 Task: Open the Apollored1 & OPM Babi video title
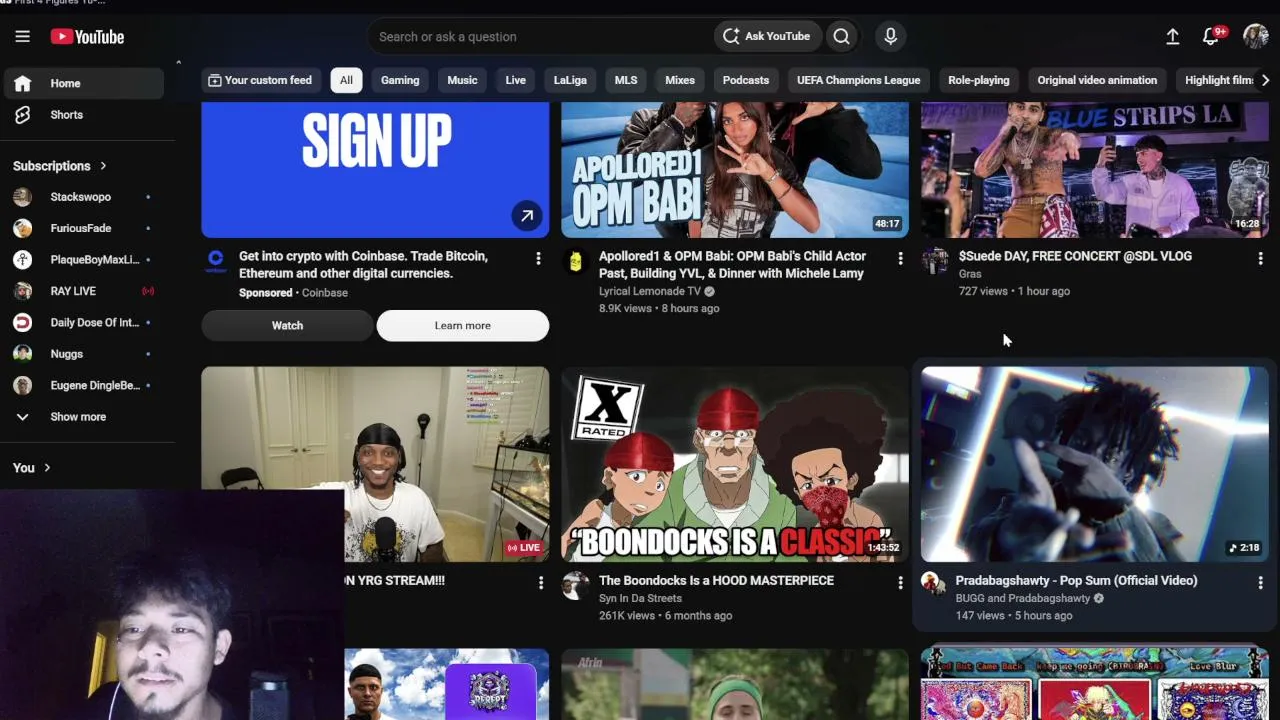732,265
